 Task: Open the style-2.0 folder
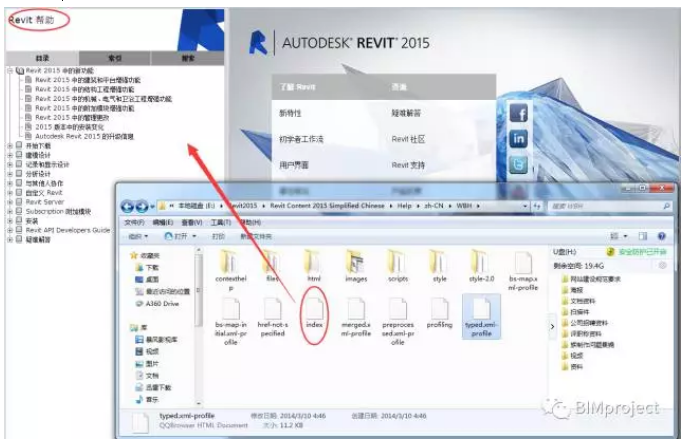(481, 266)
